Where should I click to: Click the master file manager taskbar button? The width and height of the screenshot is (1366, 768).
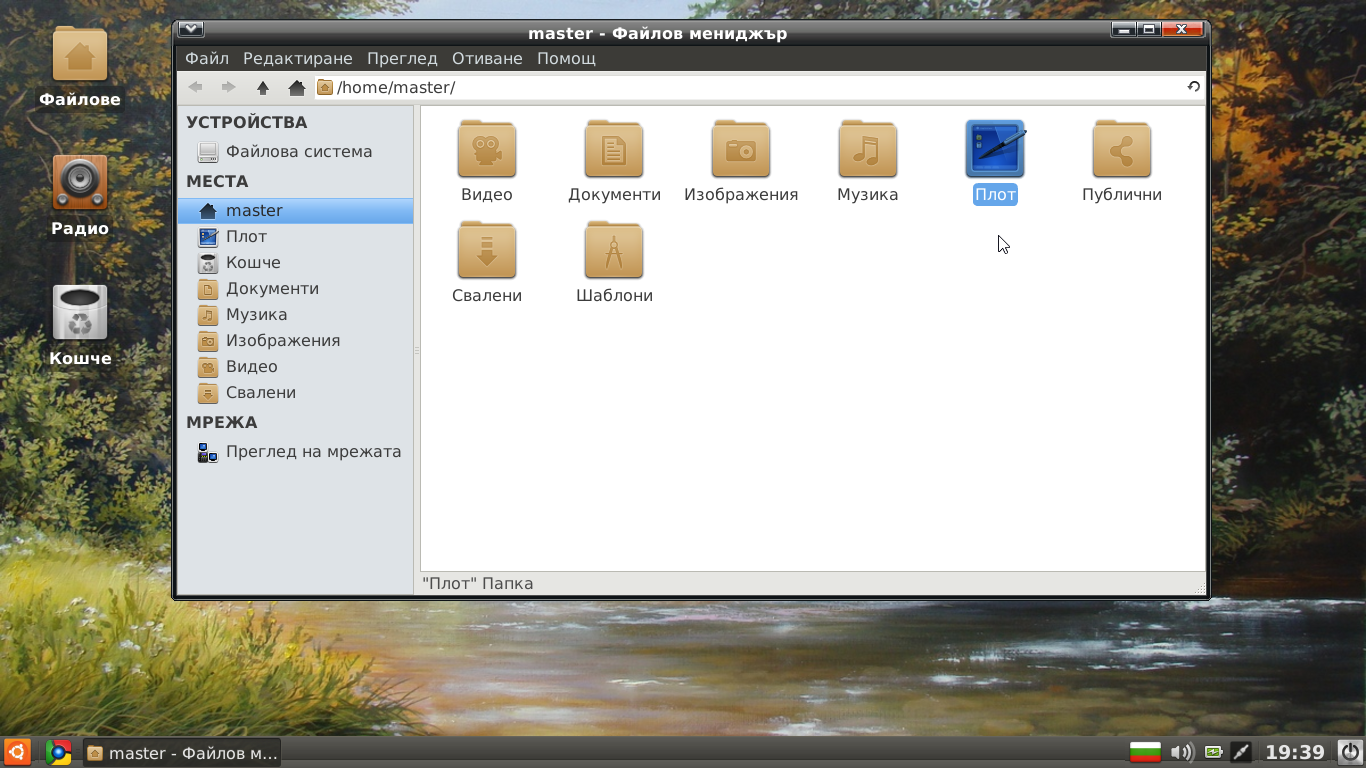pyautogui.click(x=181, y=753)
